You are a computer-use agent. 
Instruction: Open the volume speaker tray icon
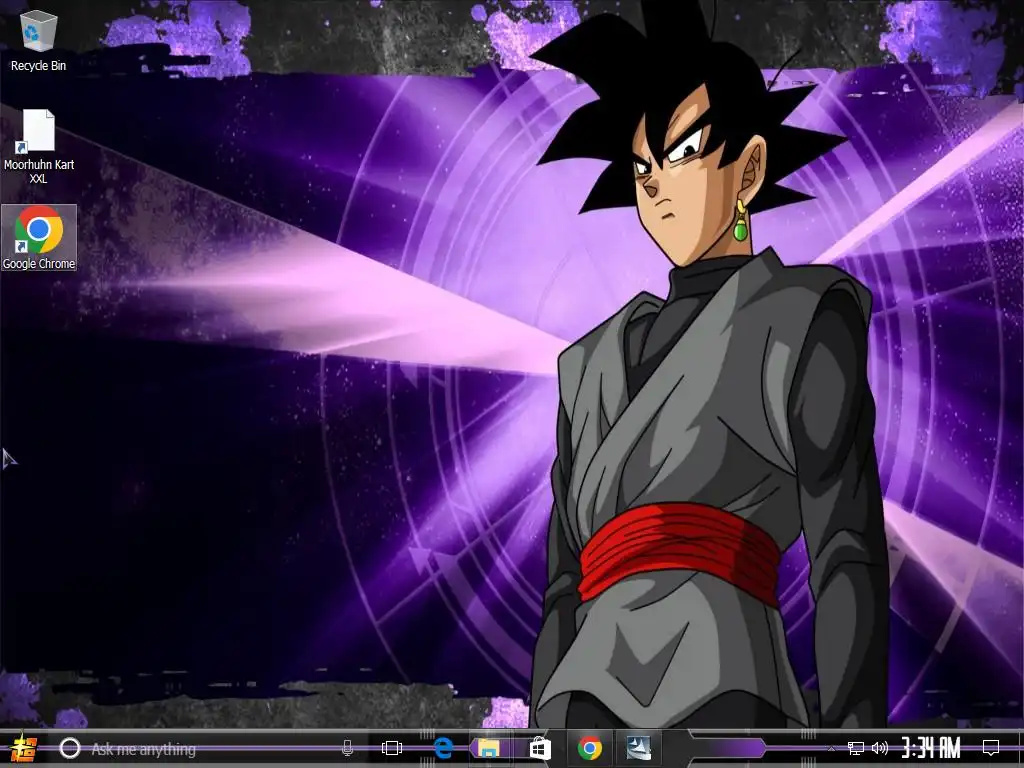[x=880, y=748]
